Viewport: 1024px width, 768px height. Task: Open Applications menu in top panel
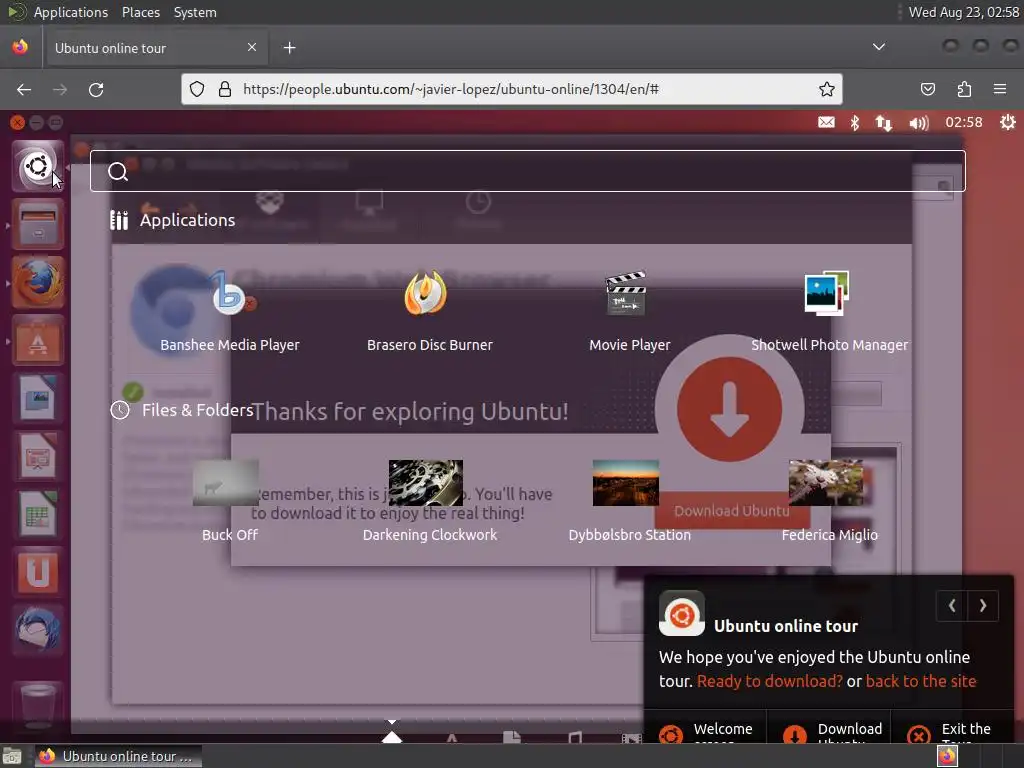point(71,12)
